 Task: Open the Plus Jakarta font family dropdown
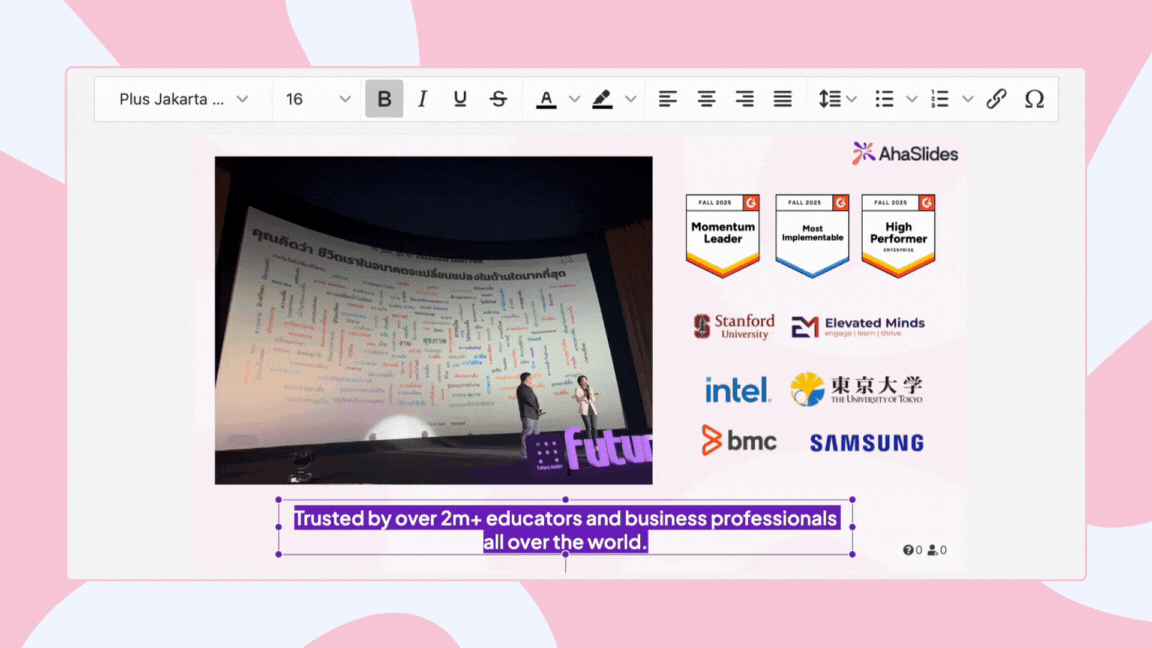[184, 99]
